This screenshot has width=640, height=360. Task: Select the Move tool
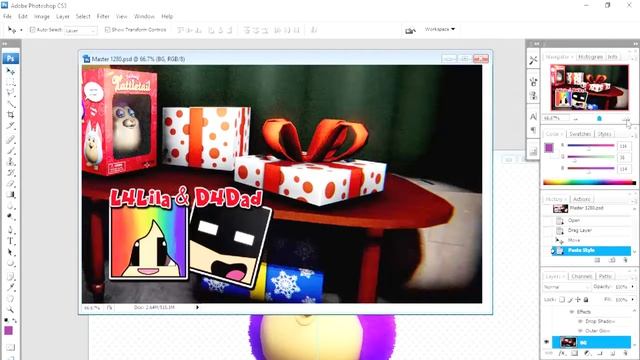(10, 71)
